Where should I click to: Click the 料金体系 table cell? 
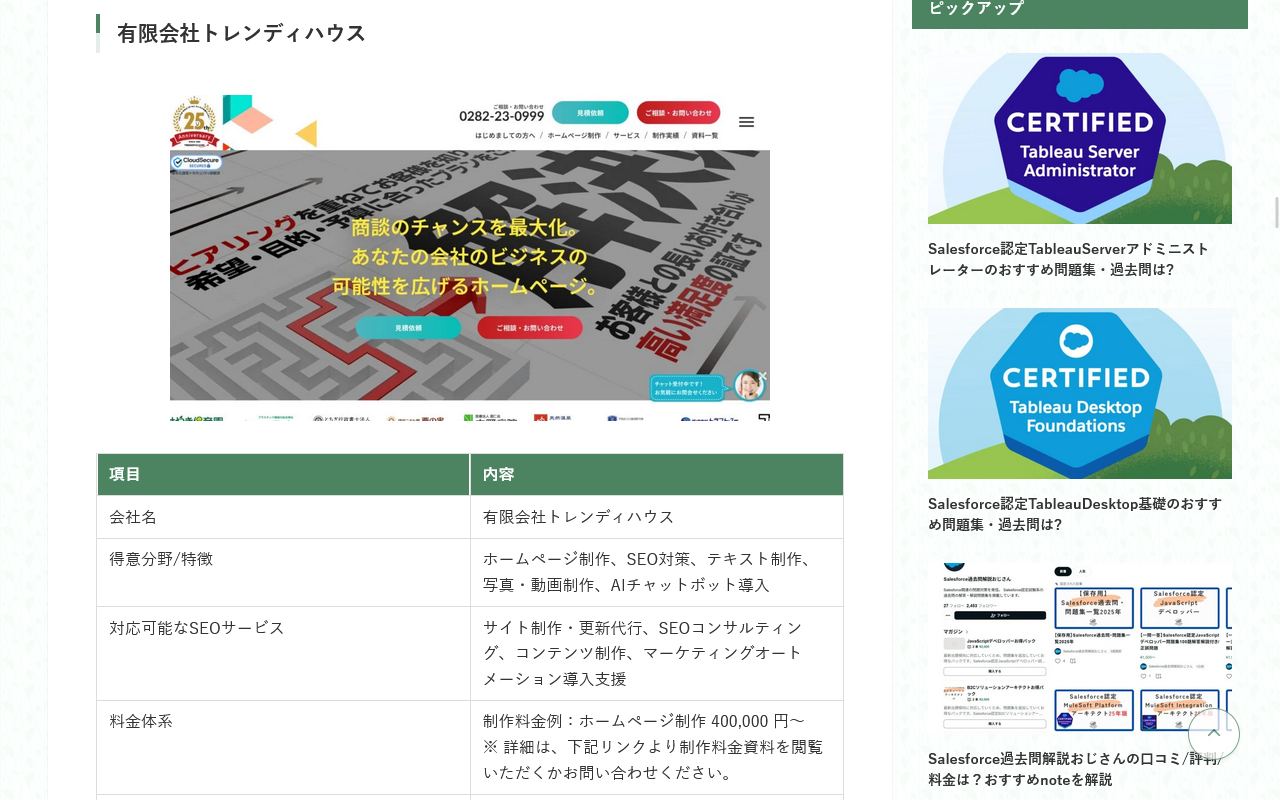coord(283,748)
